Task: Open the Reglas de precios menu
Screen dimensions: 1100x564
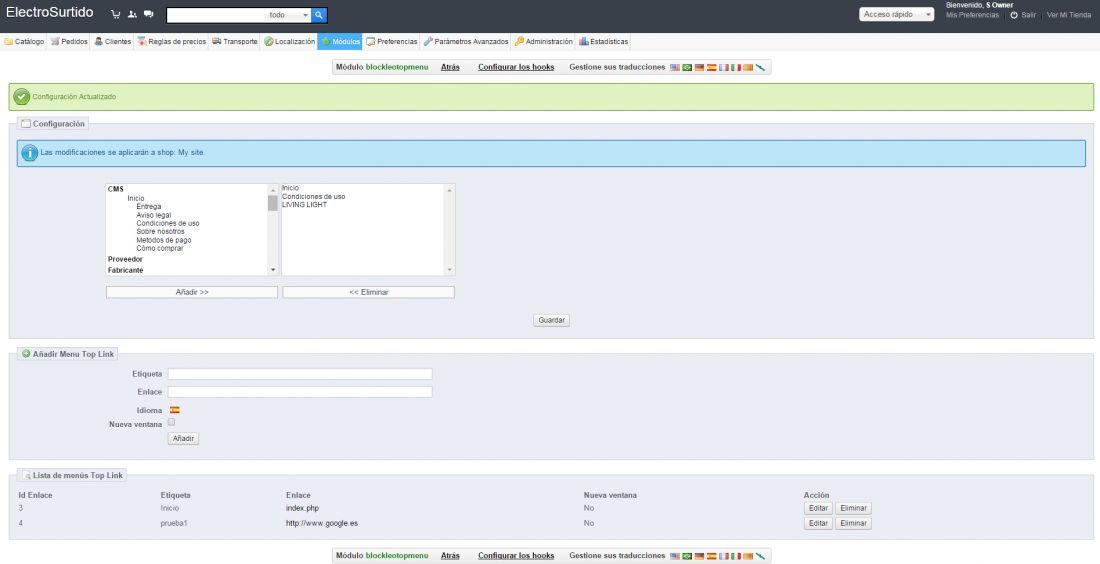Action: click(172, 41)
